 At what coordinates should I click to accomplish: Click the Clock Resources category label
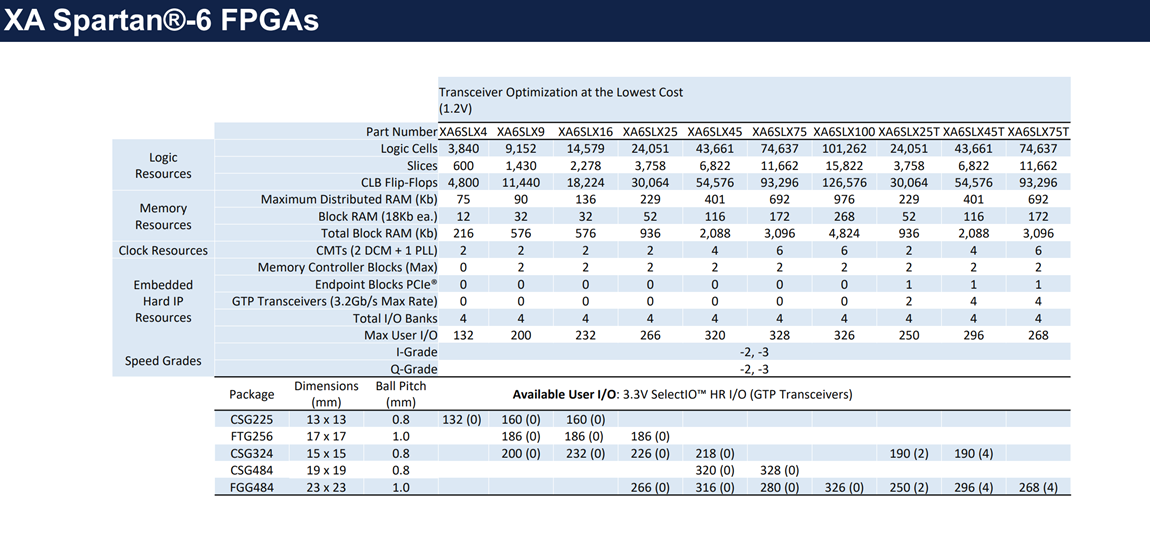[x=163, y=250]
